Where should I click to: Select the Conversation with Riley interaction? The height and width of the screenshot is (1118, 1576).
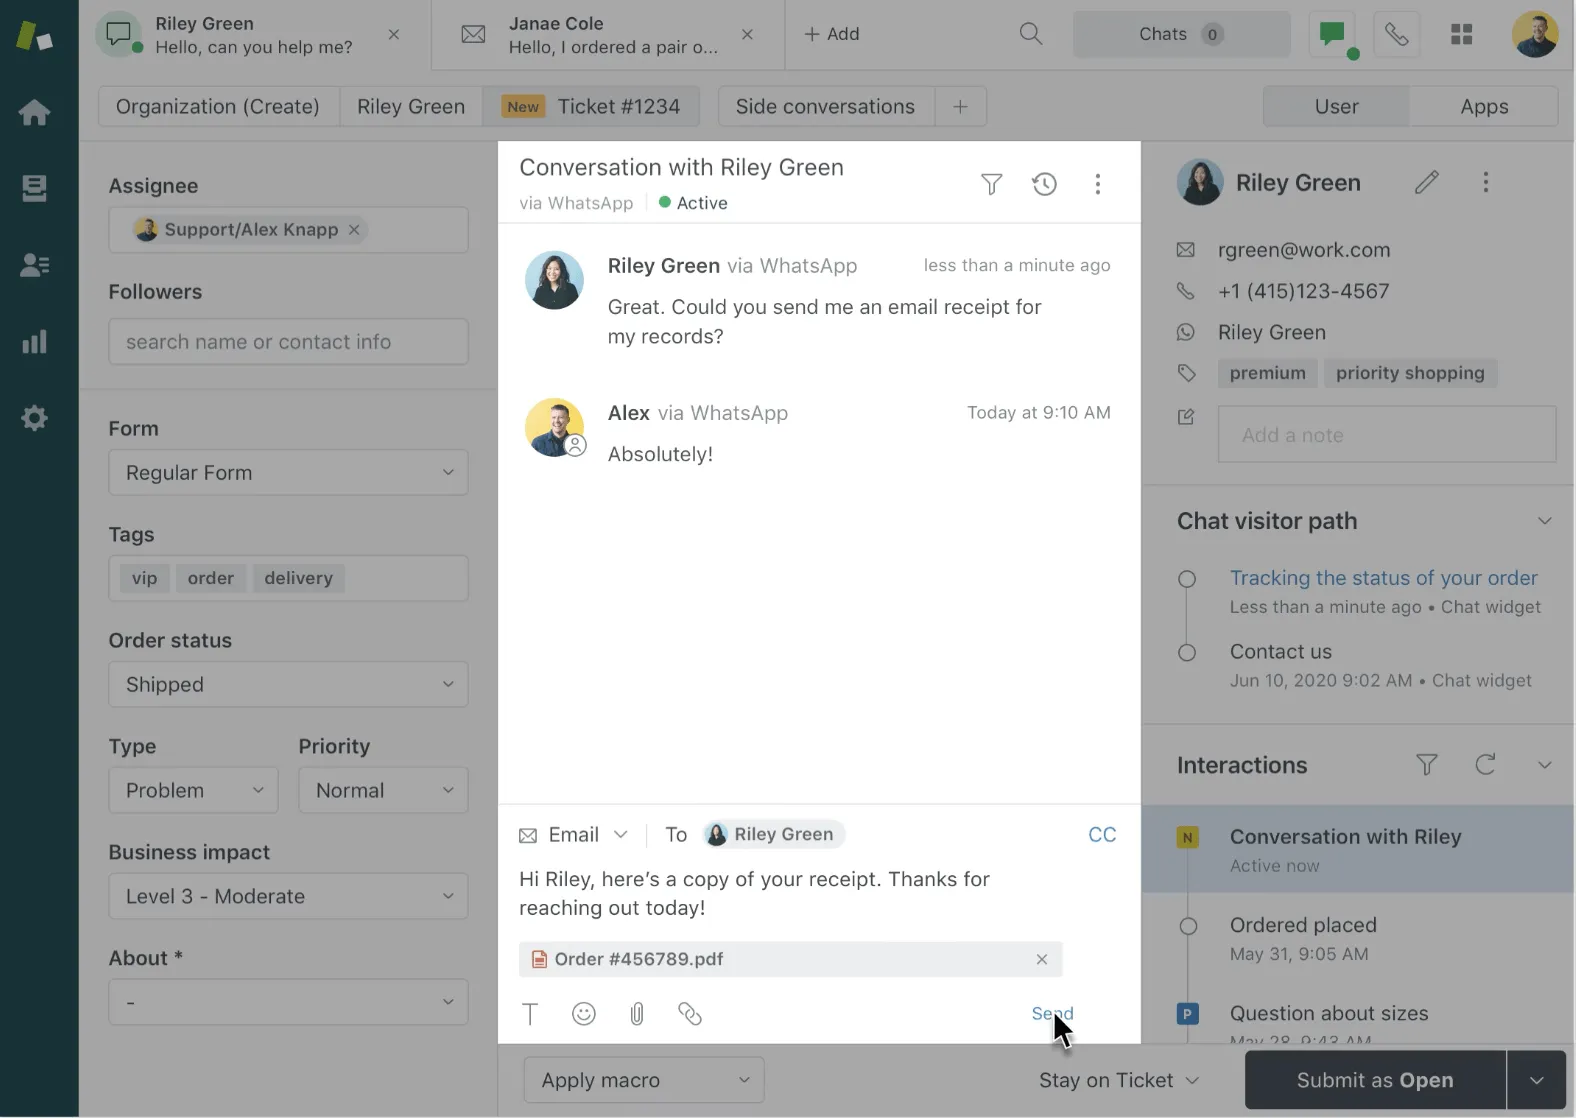click(x=1358, y=849)
